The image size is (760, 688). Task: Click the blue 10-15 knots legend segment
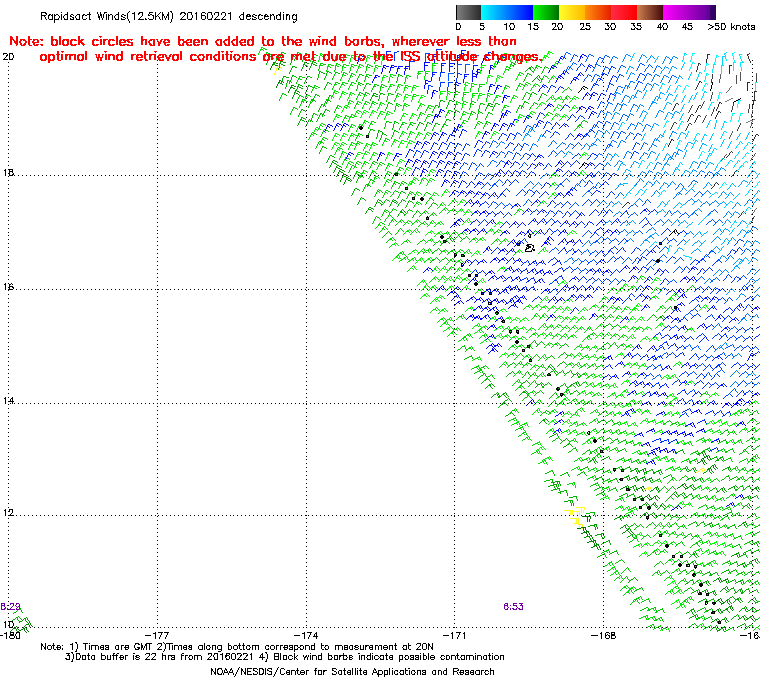[520, 12]
